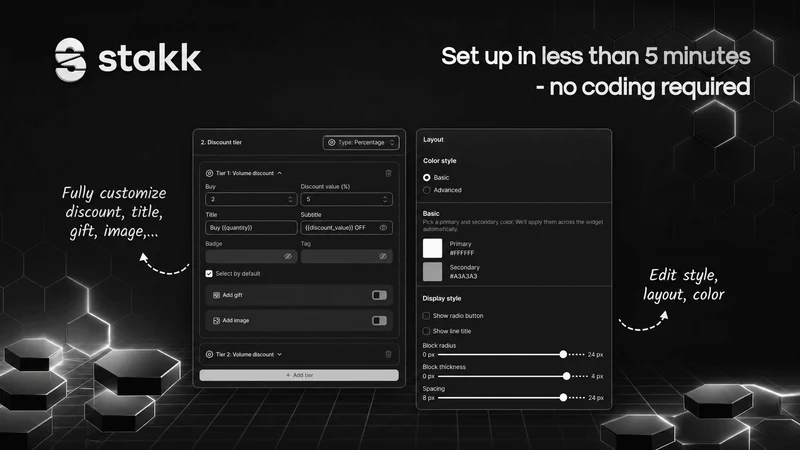Open the Primary #FFFFFF color swatch
This screenshot has height=450, width=800.
point(433,248)
